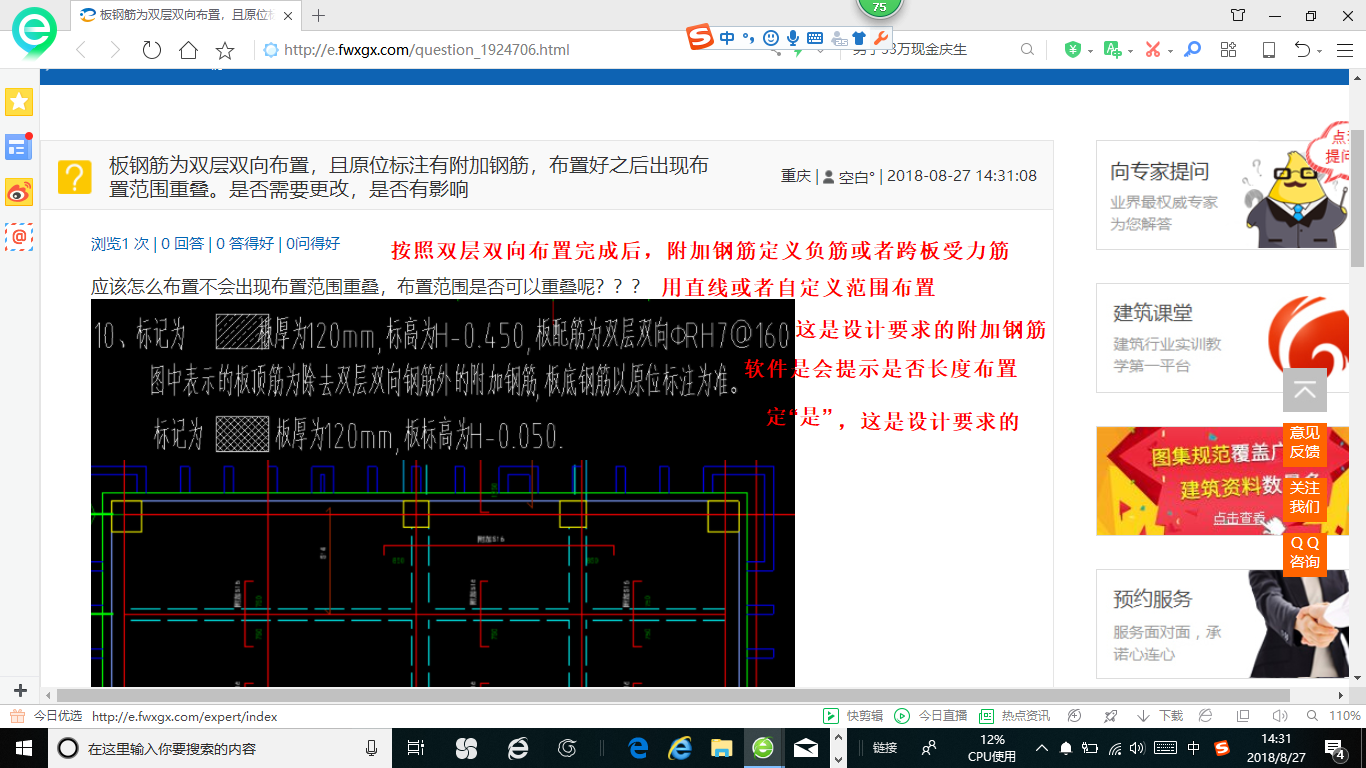Click 快剪辑 in the status bar
Viewport: 1366px width, 768px height.
(854, 716)
